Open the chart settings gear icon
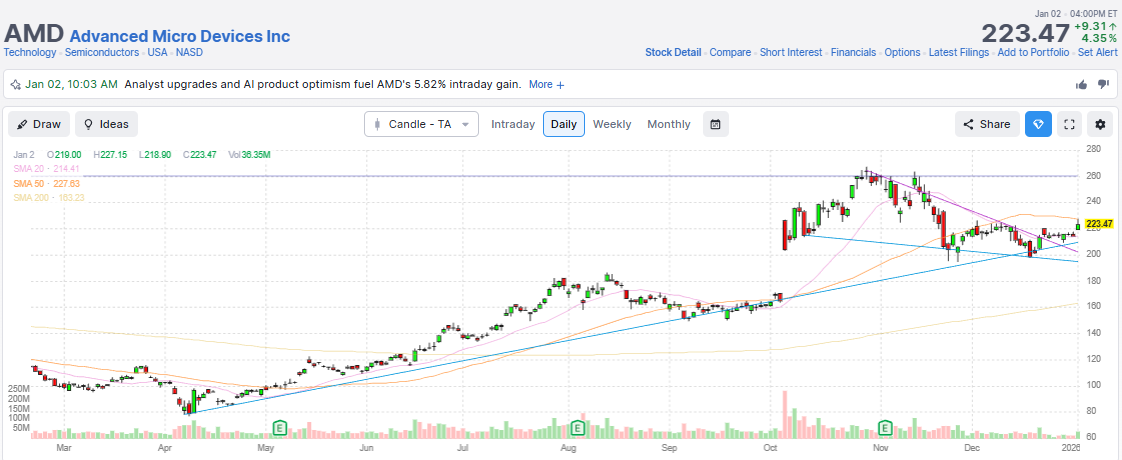This screenshot has height=460, width=1122. point(1100,124)
